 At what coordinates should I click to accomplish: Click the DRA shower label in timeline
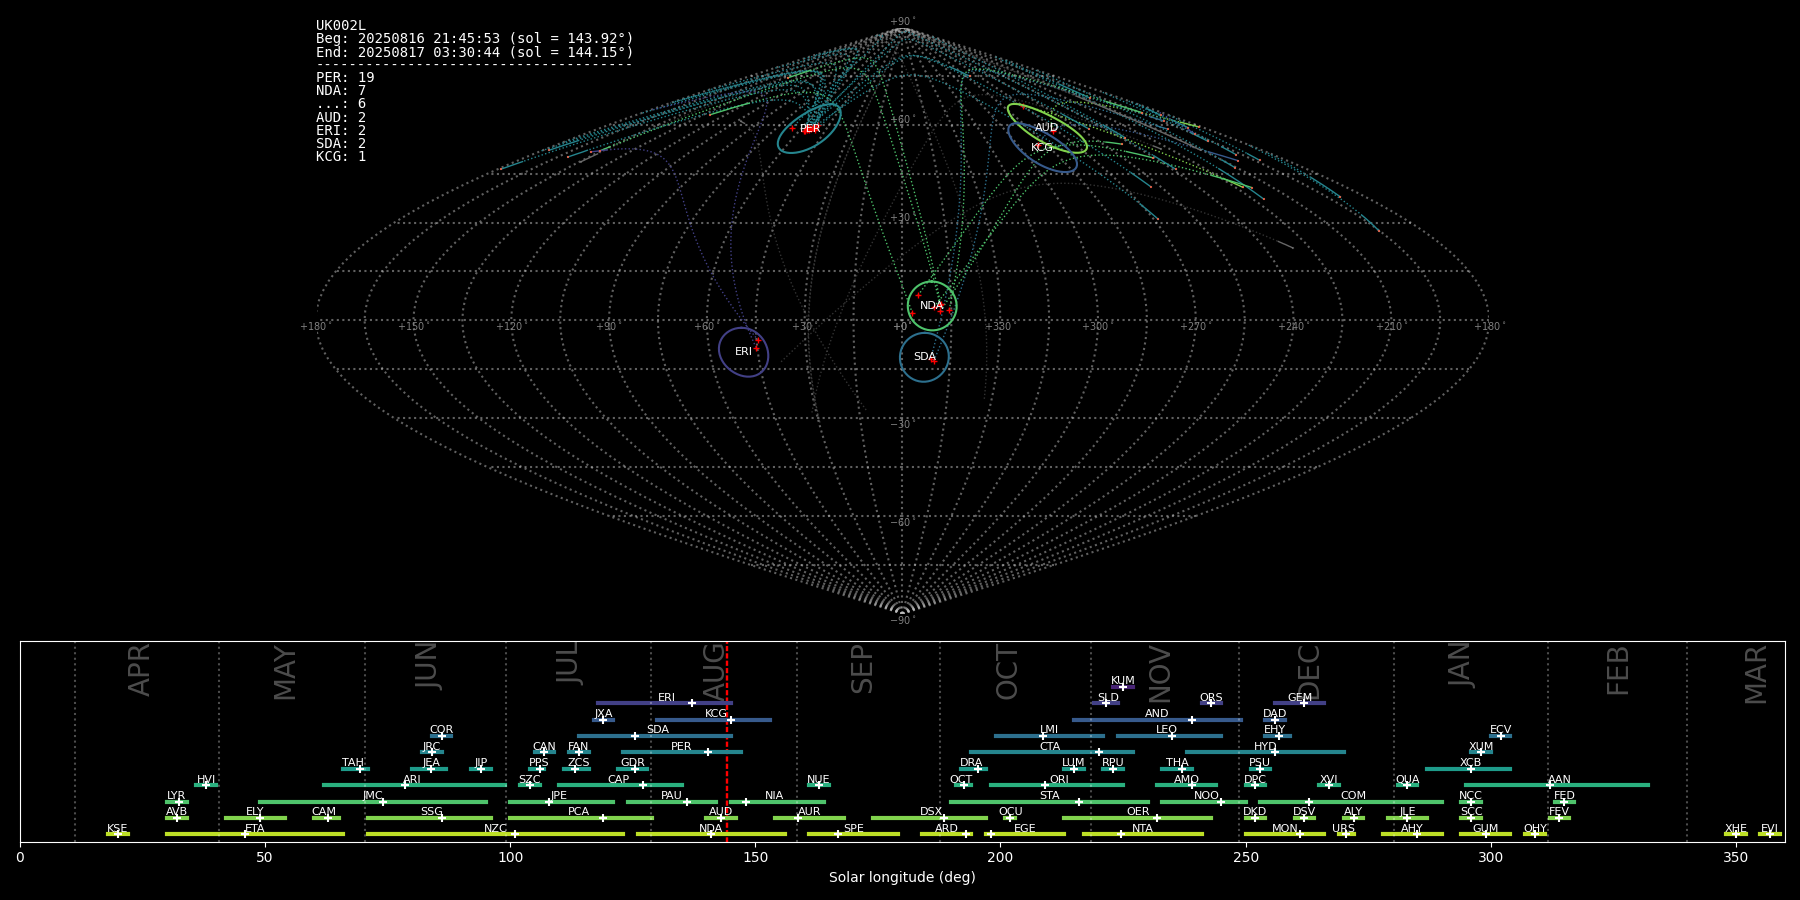(x=971, y=763)
